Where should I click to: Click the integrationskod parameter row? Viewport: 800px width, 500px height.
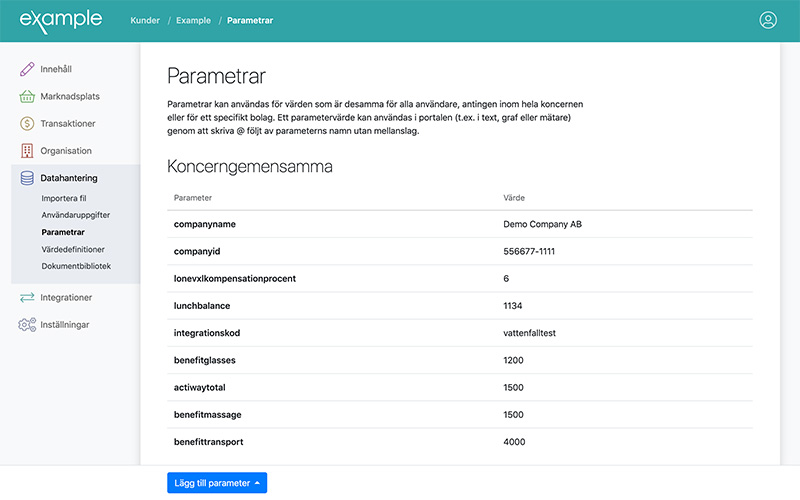(460, 333)
